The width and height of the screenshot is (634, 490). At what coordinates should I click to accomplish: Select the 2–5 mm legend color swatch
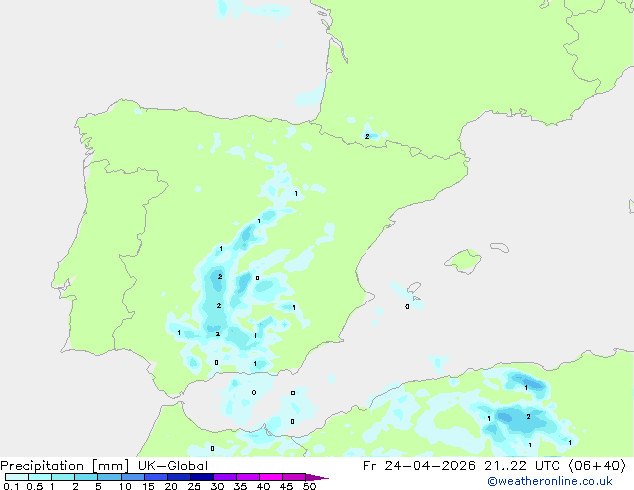click(86, 477)
